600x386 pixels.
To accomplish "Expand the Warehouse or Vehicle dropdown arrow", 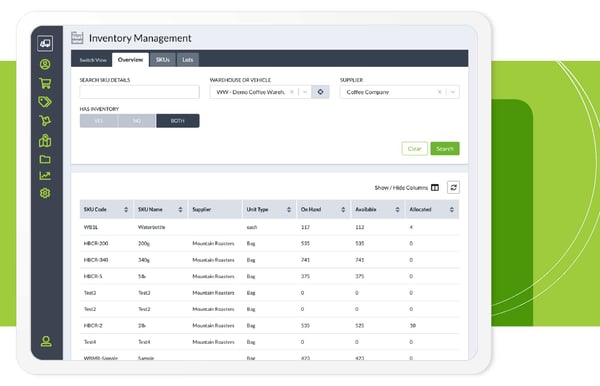I will 305,92.
